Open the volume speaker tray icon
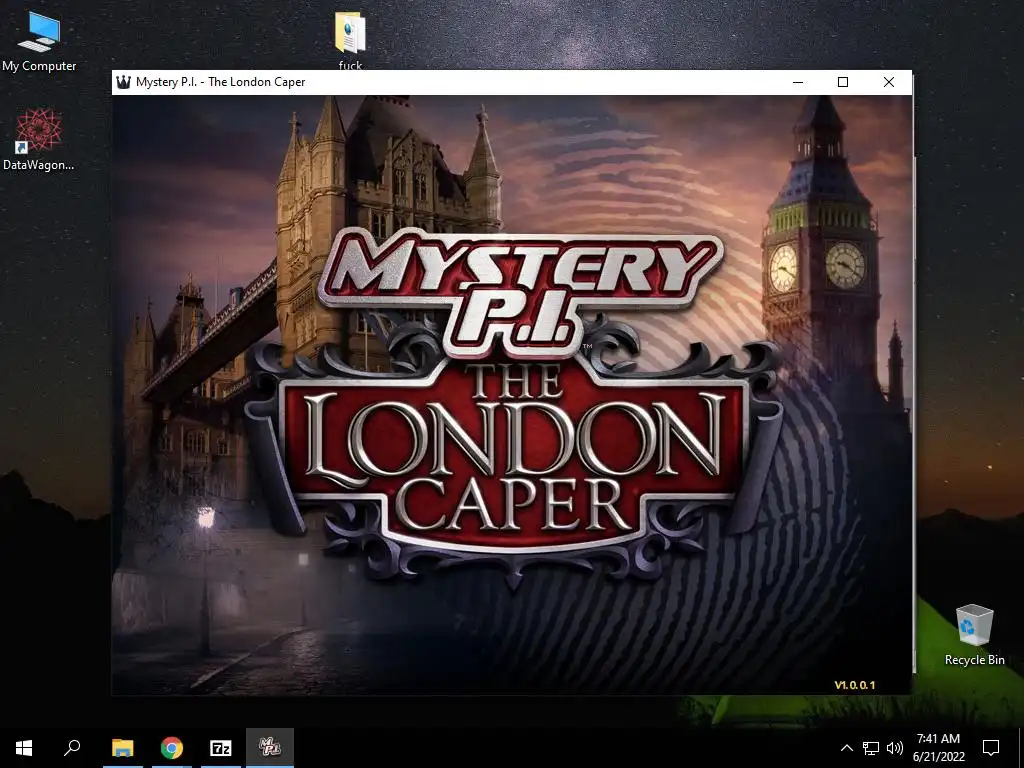The height and width of the screenshot is (768, 1024). [895, 748]
